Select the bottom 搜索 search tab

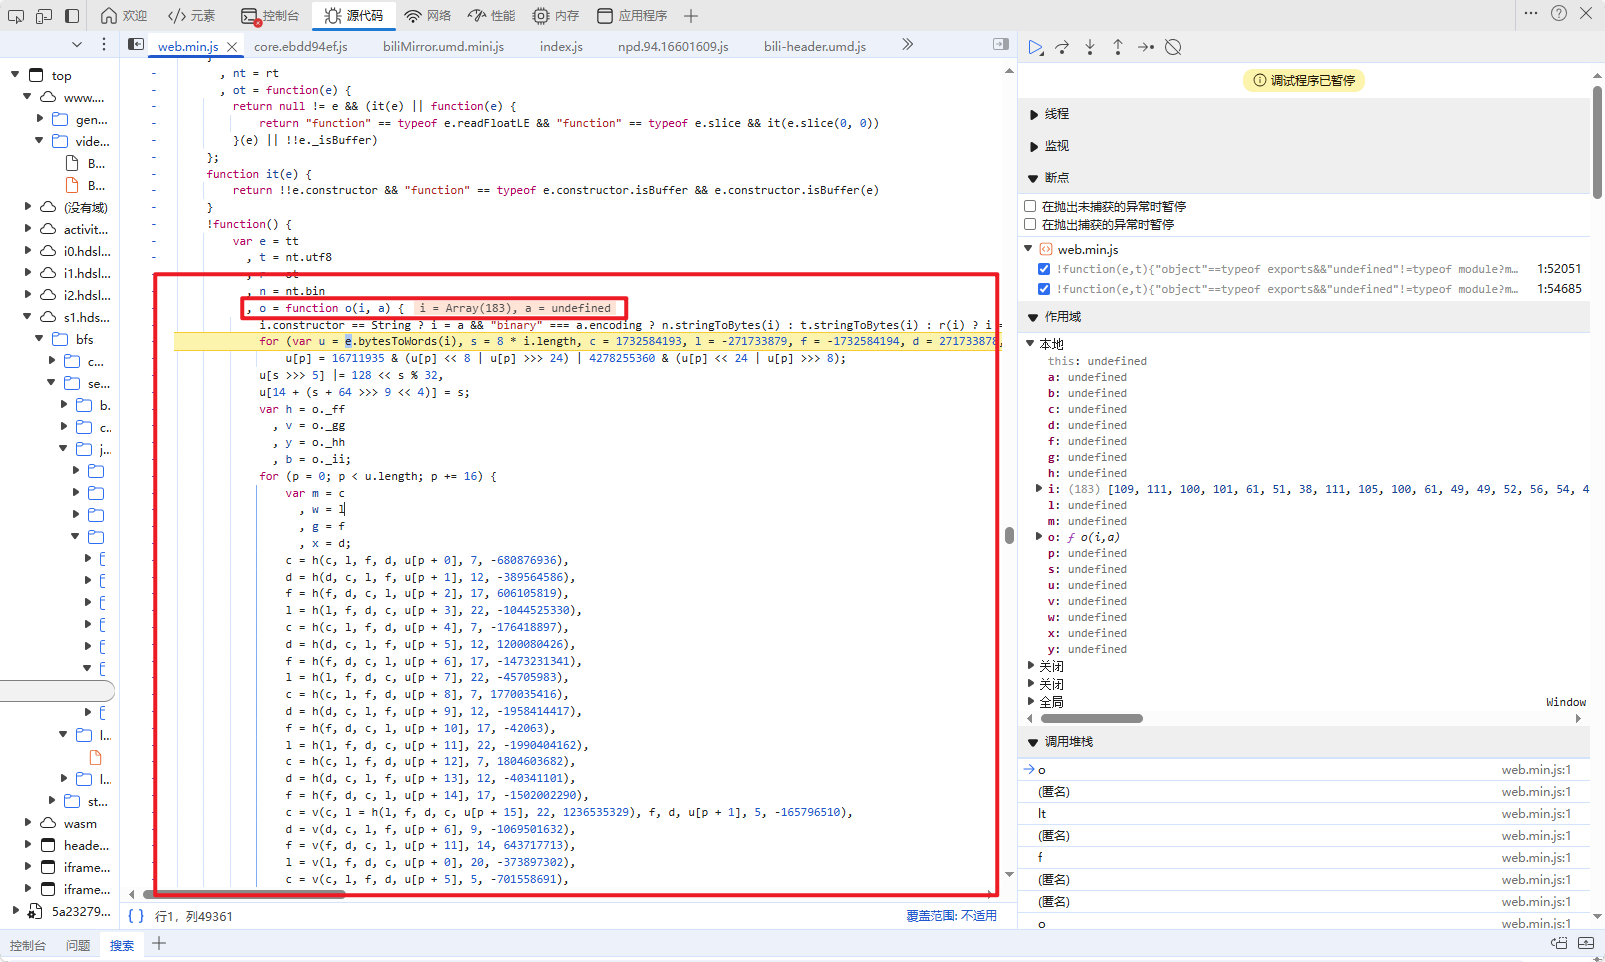(122, 945)
